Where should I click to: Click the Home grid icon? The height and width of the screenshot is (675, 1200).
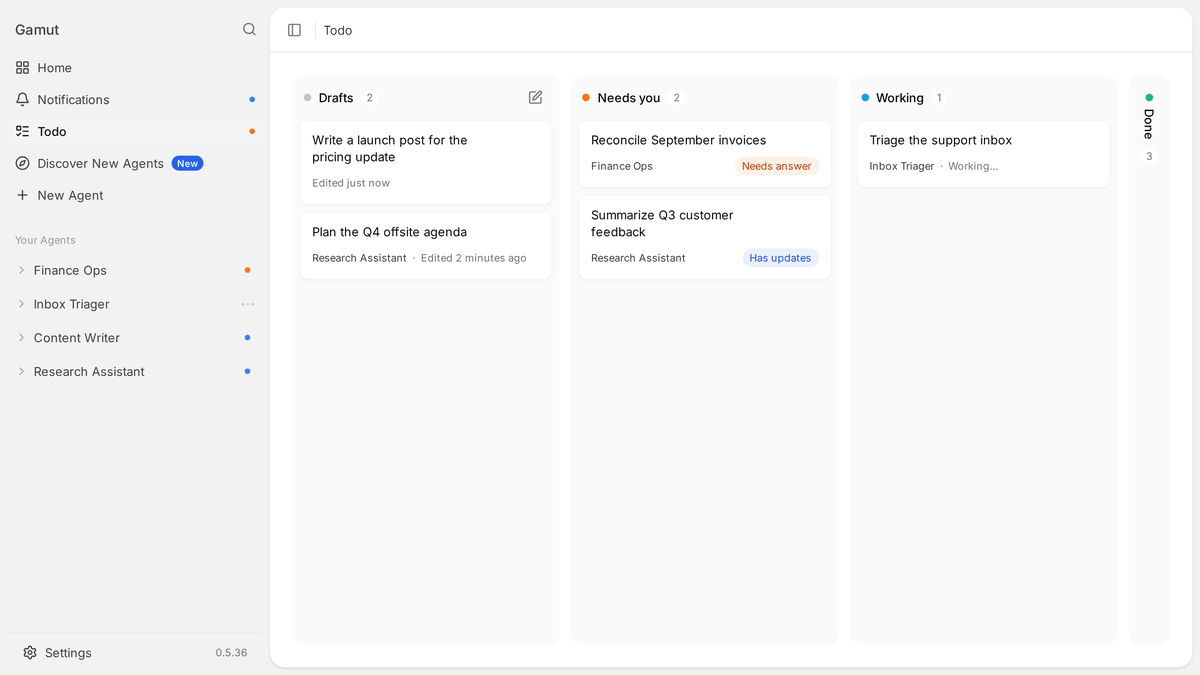pyautogui.click(x=22, y=68)
